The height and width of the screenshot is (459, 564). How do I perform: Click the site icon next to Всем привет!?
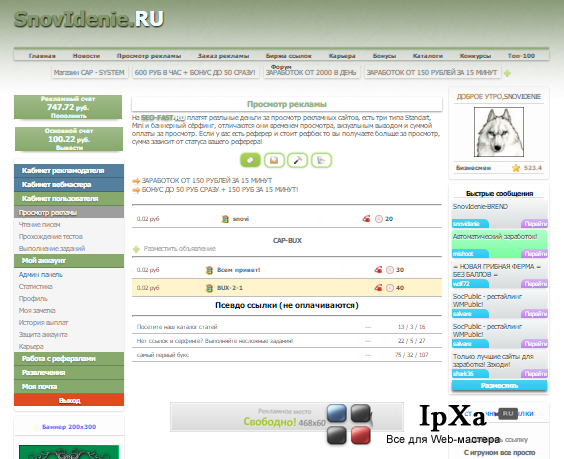(x=209, y=270)
